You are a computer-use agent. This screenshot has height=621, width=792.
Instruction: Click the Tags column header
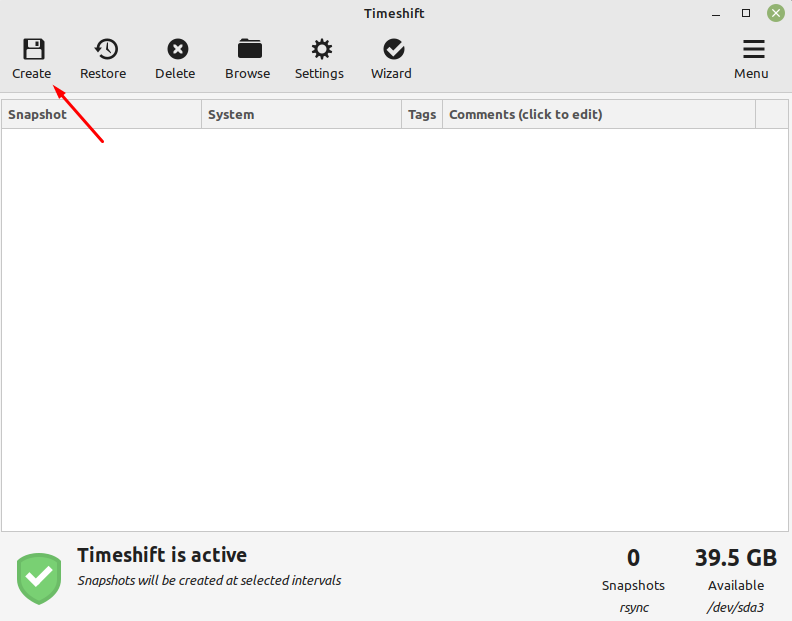coord(422,114)
